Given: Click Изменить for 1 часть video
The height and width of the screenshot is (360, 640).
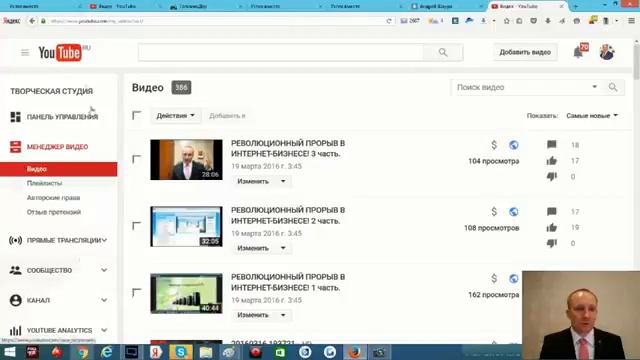Looking at the screenshot, I should pyautogui.click(x=253, y=315).
